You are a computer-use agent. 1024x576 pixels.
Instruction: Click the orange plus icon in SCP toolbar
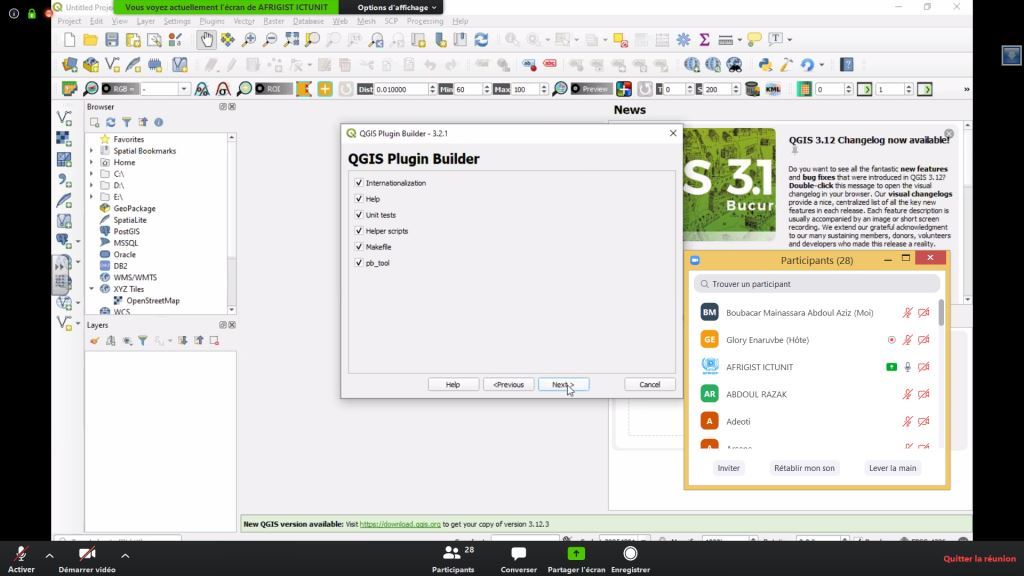[325, 89]
